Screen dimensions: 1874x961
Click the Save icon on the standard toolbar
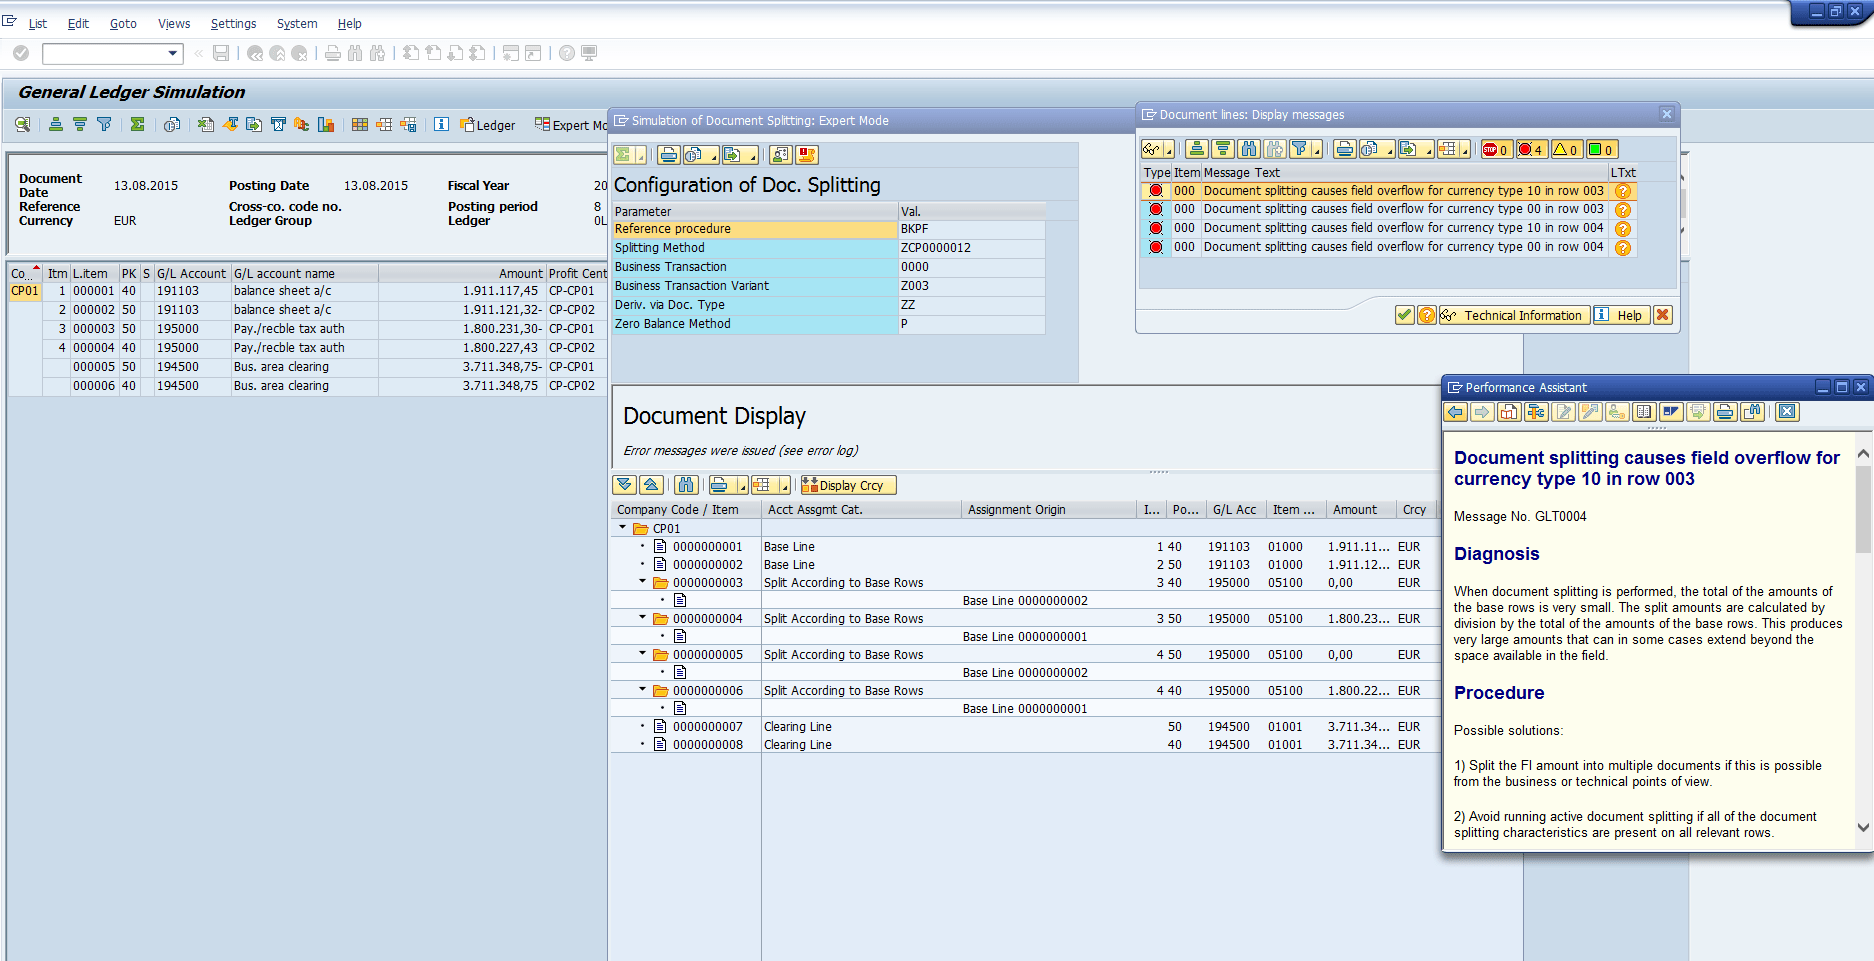[x=221, y=53]
